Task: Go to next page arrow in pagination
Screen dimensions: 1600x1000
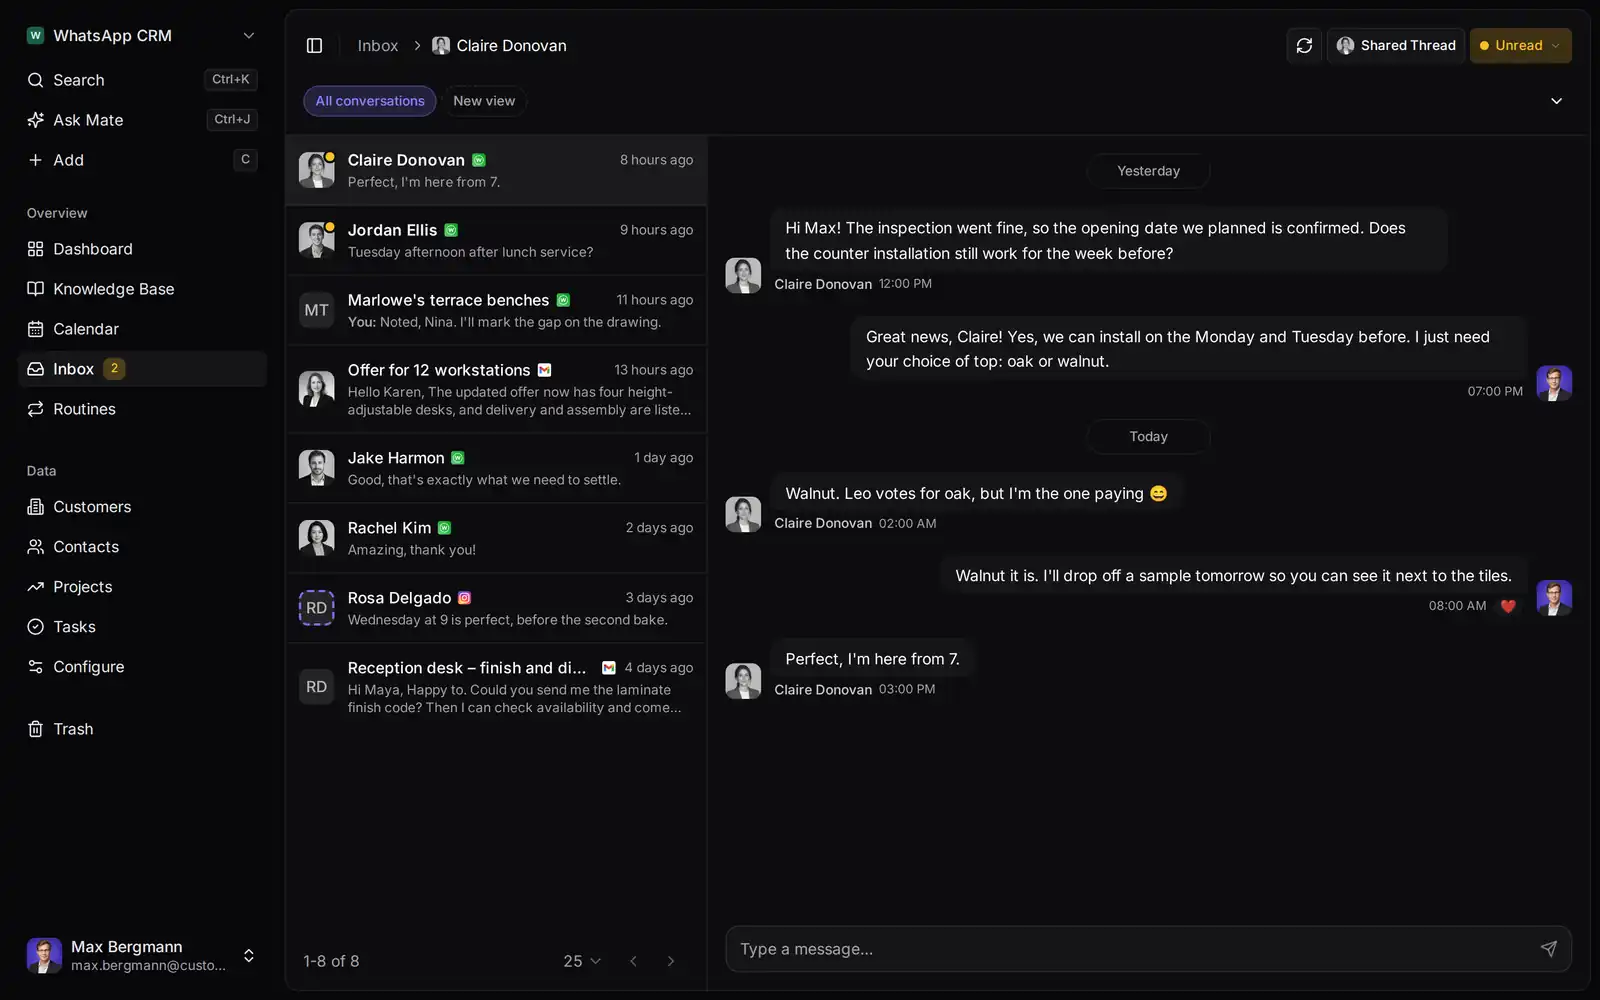Action: point(671,961)
